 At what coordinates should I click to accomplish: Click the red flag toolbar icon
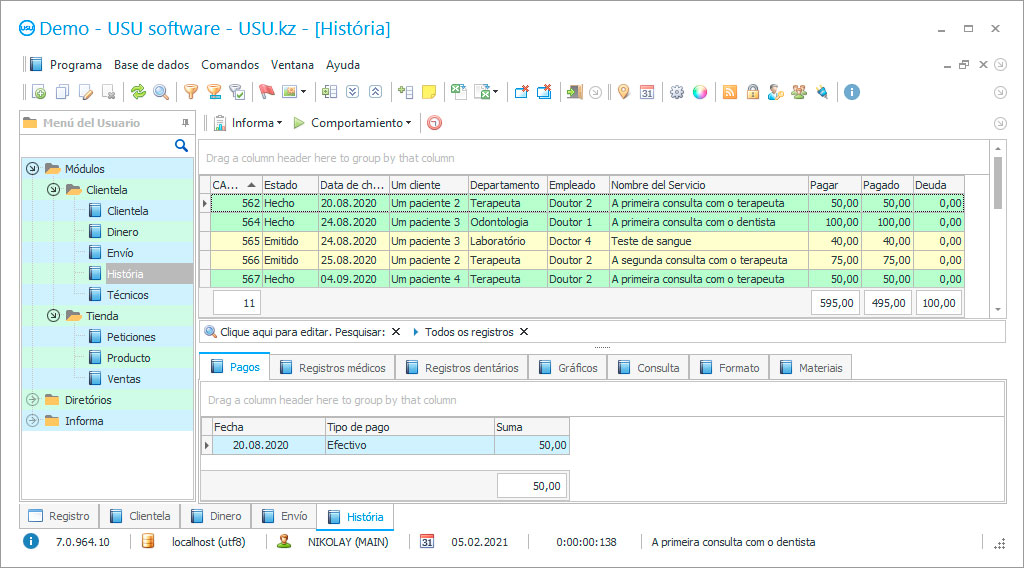[266, 92]
